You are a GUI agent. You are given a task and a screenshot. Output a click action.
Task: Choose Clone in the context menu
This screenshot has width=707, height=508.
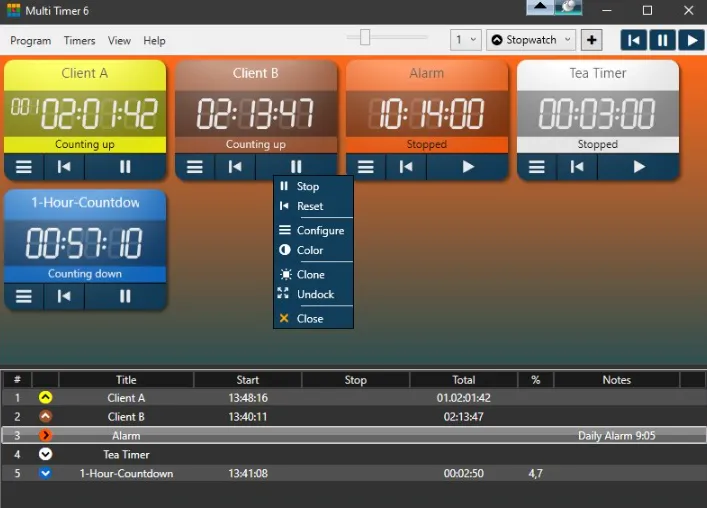click(313, 275)
